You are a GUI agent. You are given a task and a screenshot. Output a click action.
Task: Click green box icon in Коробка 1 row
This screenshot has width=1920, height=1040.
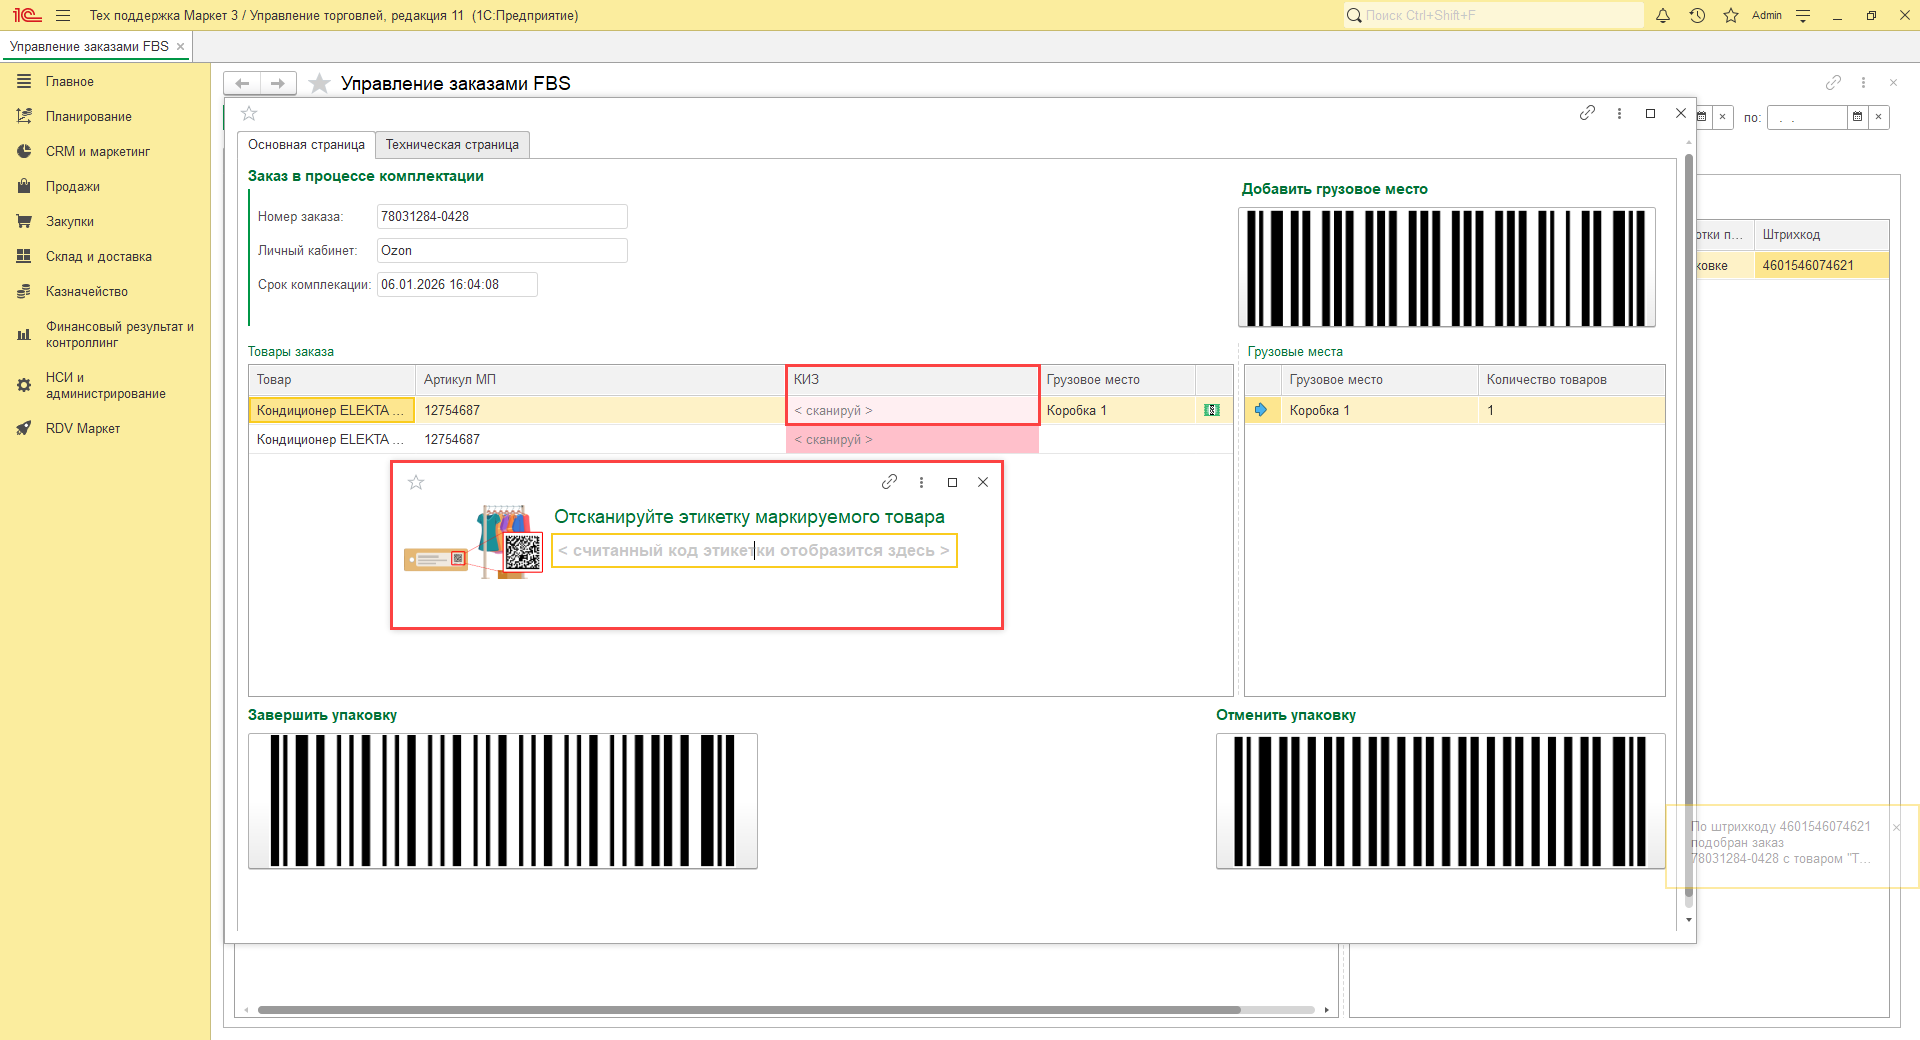click(x=1212, y=410)
